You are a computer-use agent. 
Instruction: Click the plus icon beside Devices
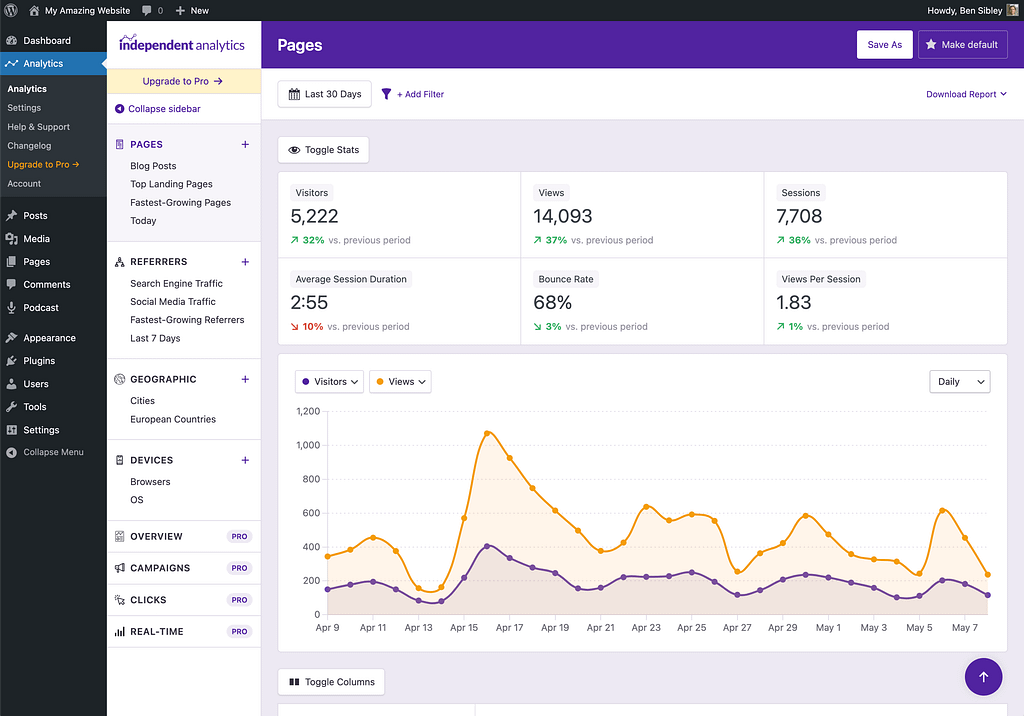[245, 460]
